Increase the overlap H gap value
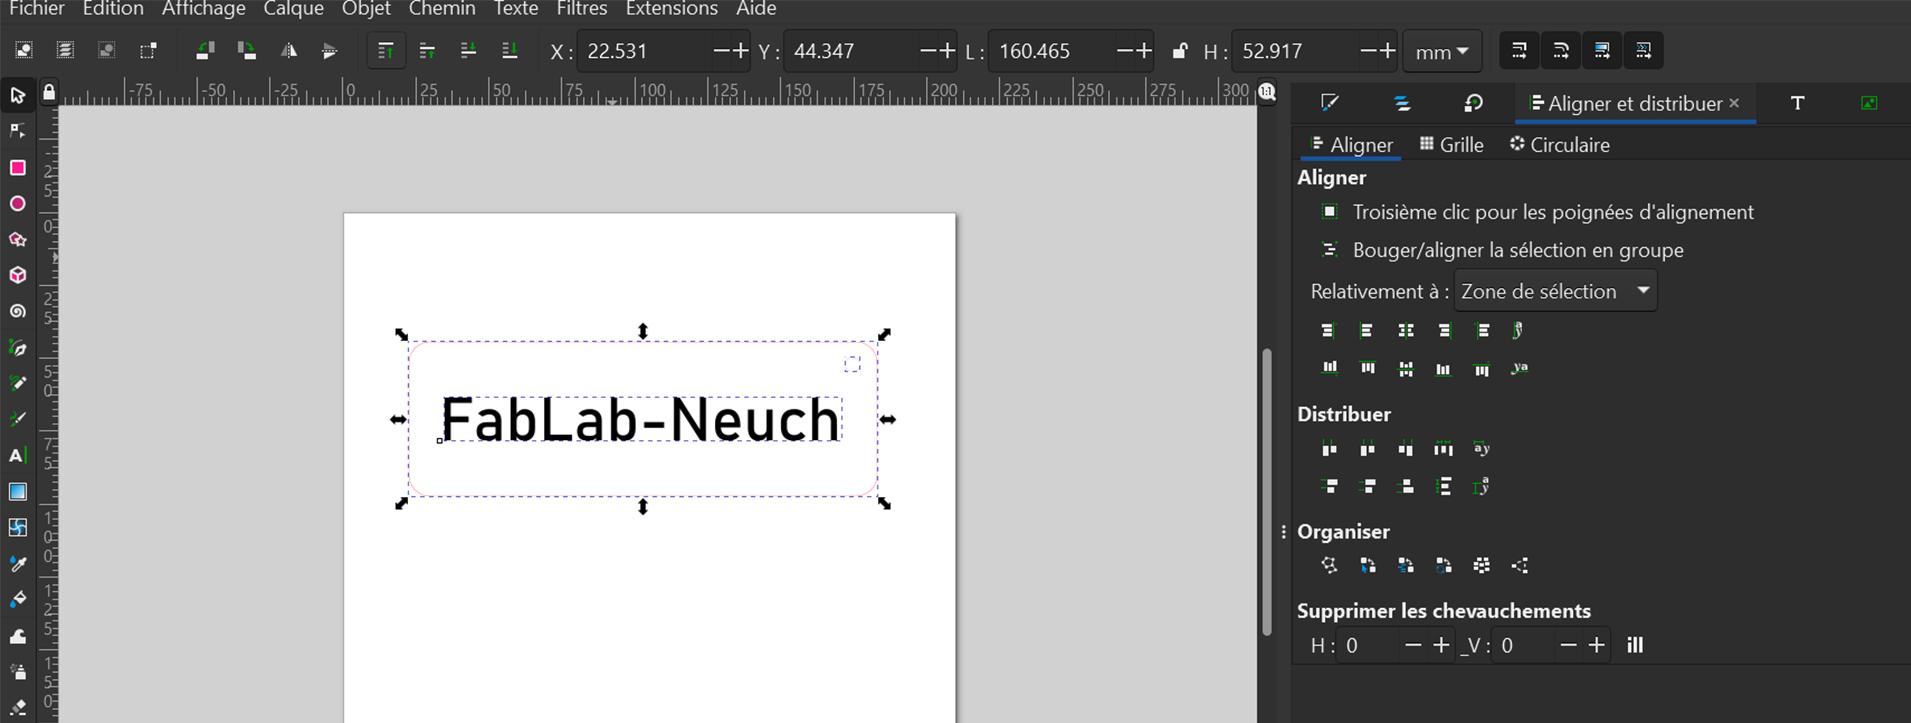1911x723 pixels. (1441, 646)
